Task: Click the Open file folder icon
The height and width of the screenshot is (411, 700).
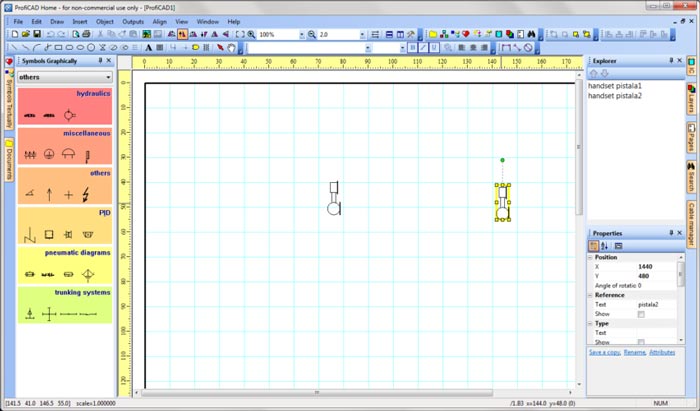Action: click(x=26, y=34)
